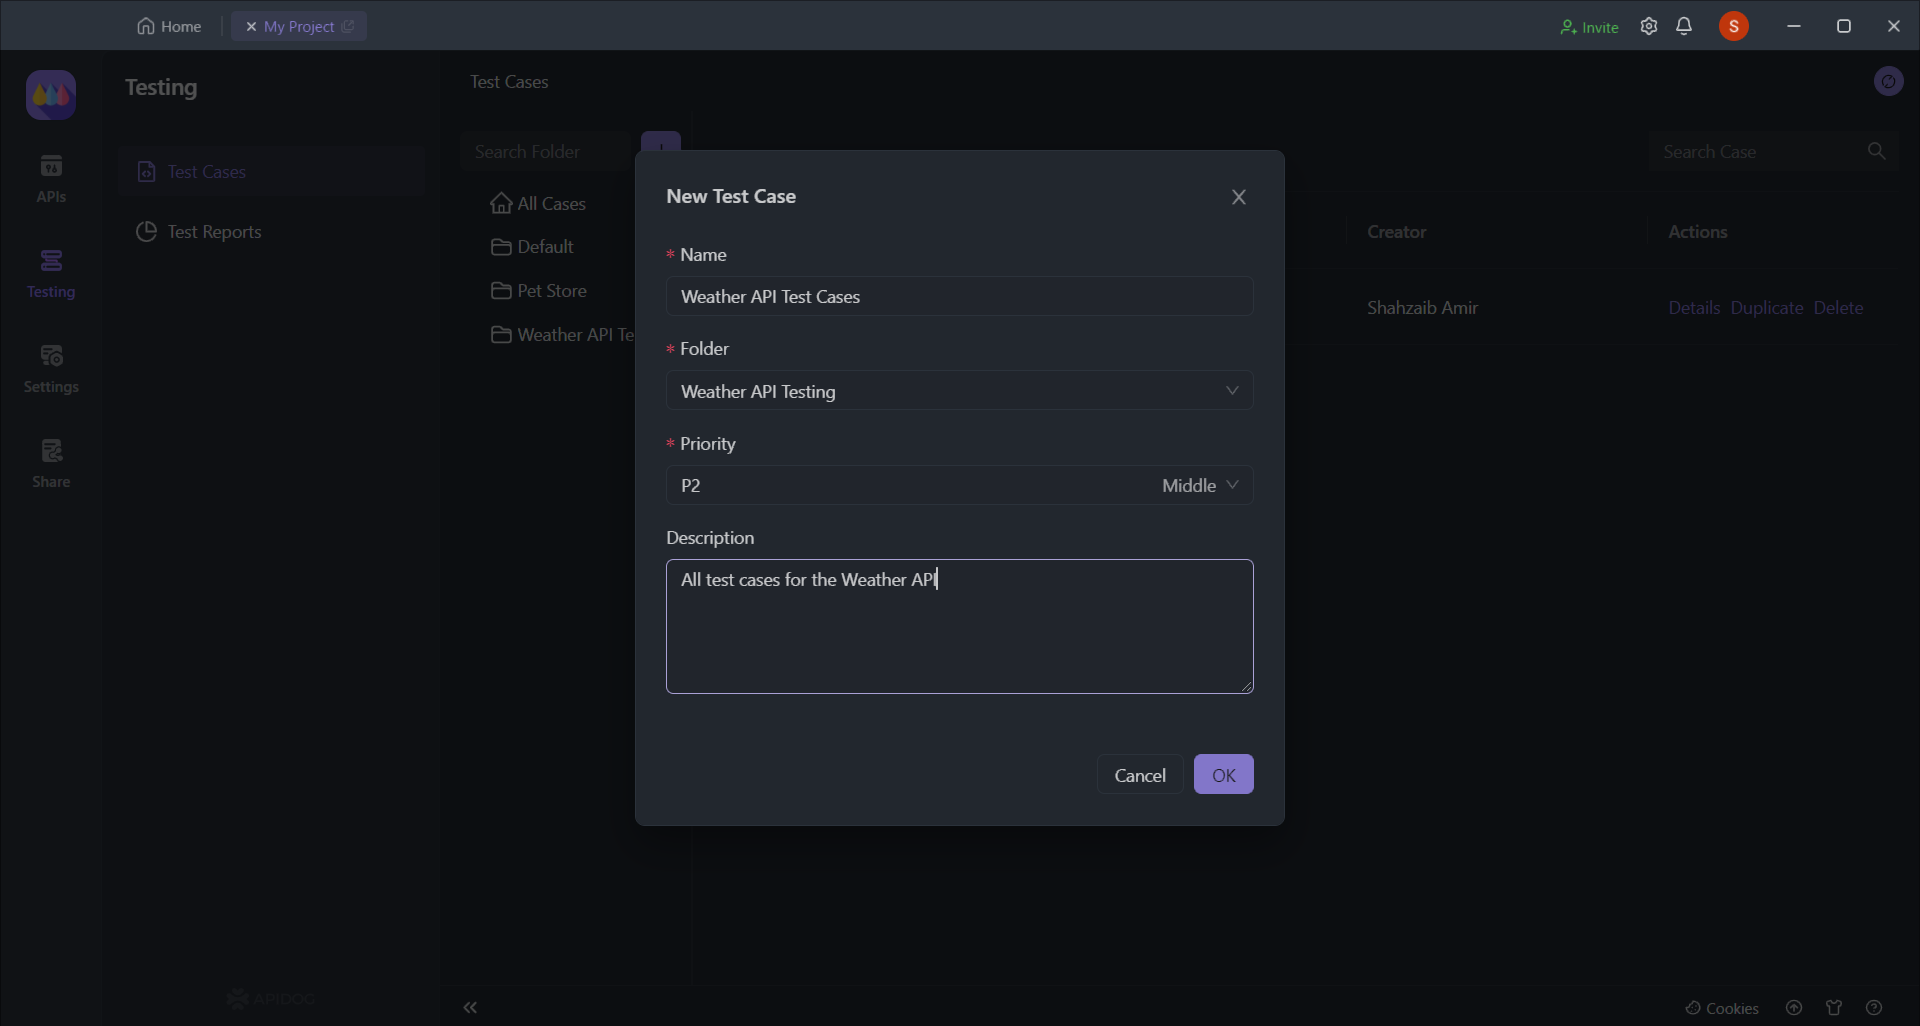Click the notification bell icon

[x=1684, y=27]
